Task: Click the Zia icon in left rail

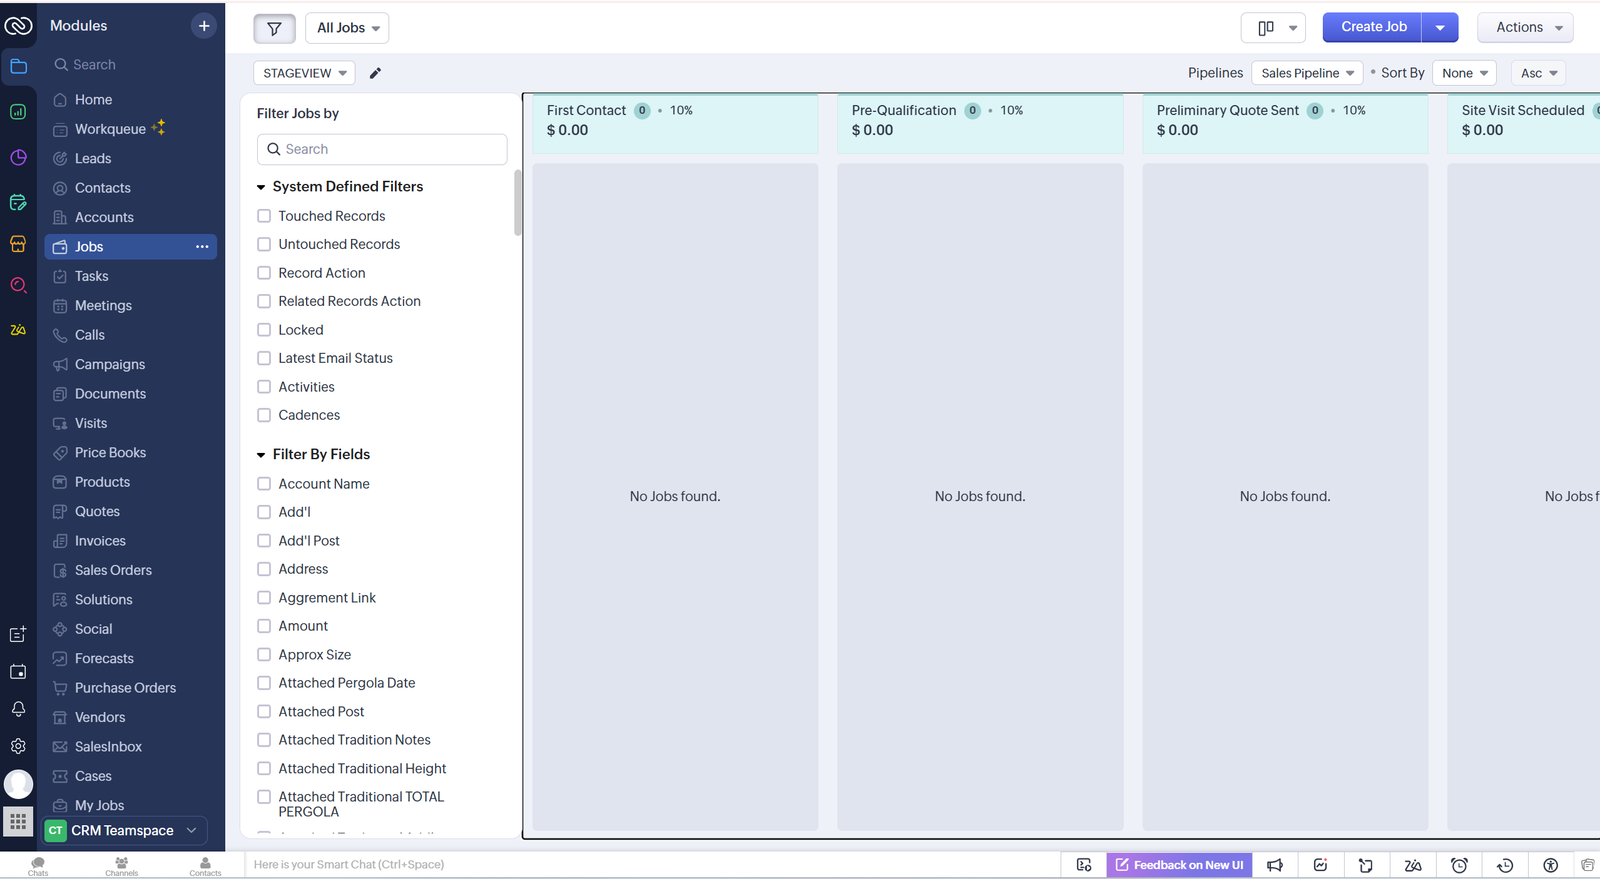Action: click(18, 330)
